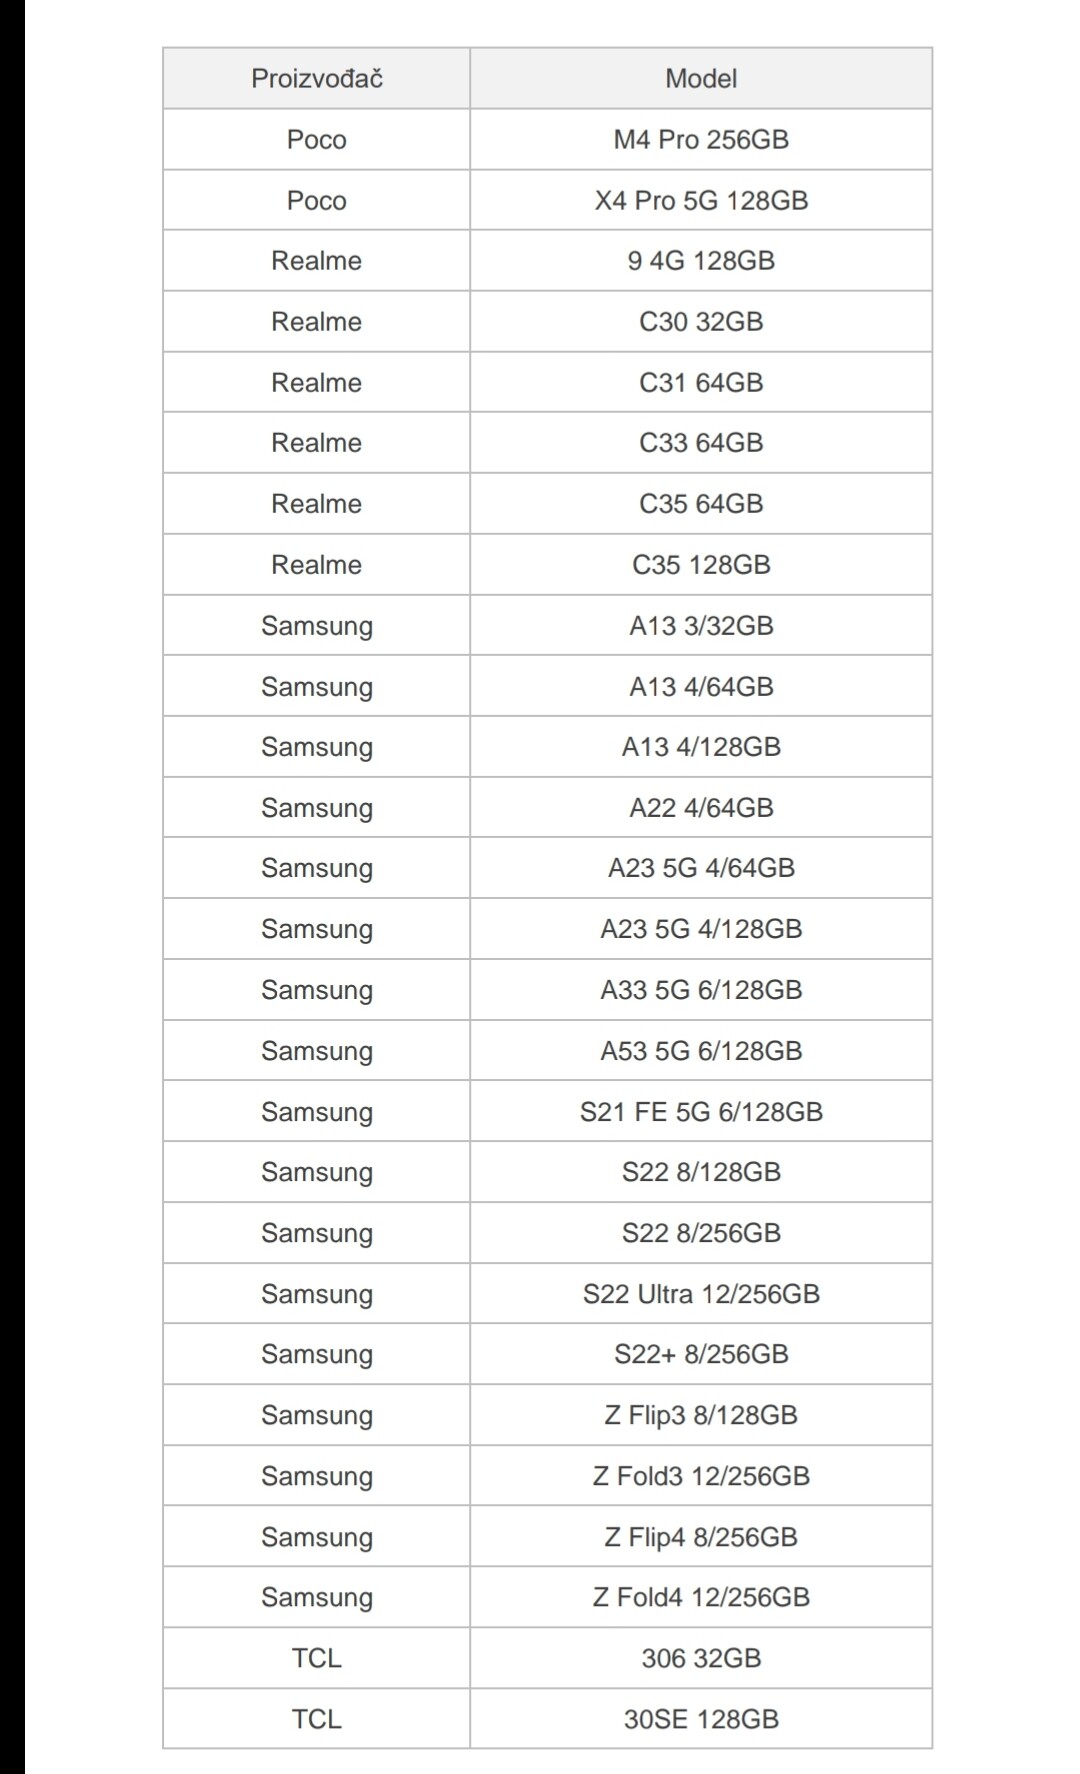Select the Z Flip4 8/256GB cell

(701, 1537)
